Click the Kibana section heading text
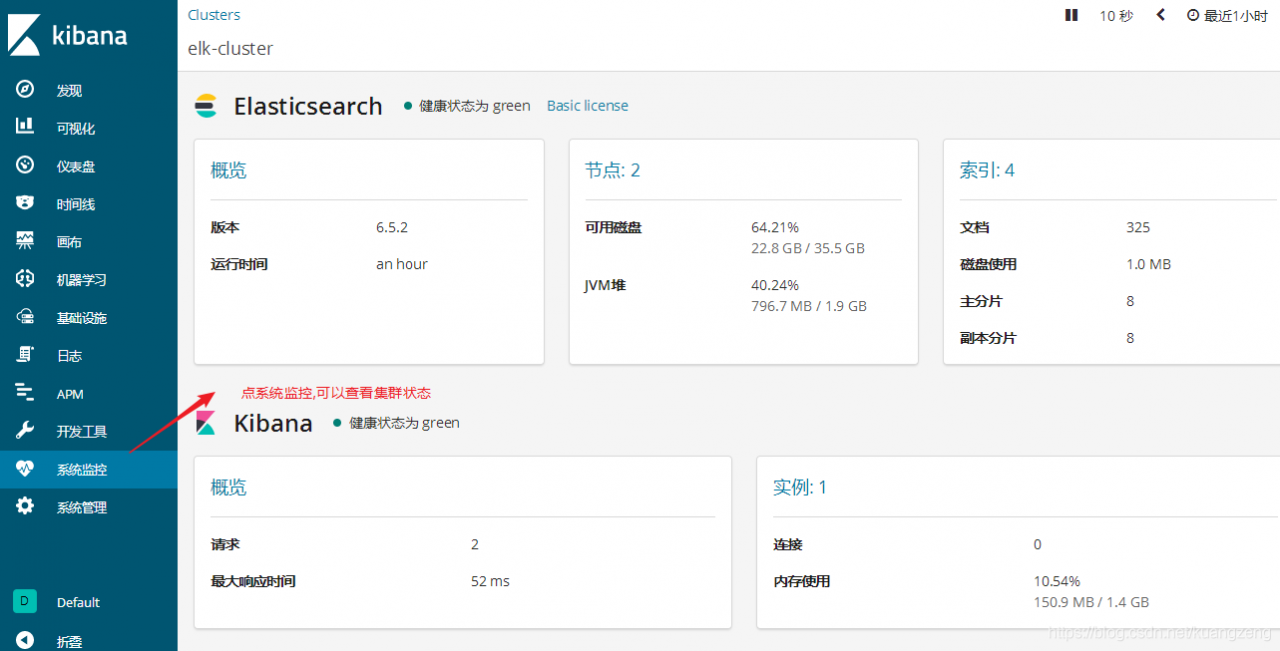Screen dimensions: 1280x651 (x=273, y=423)
